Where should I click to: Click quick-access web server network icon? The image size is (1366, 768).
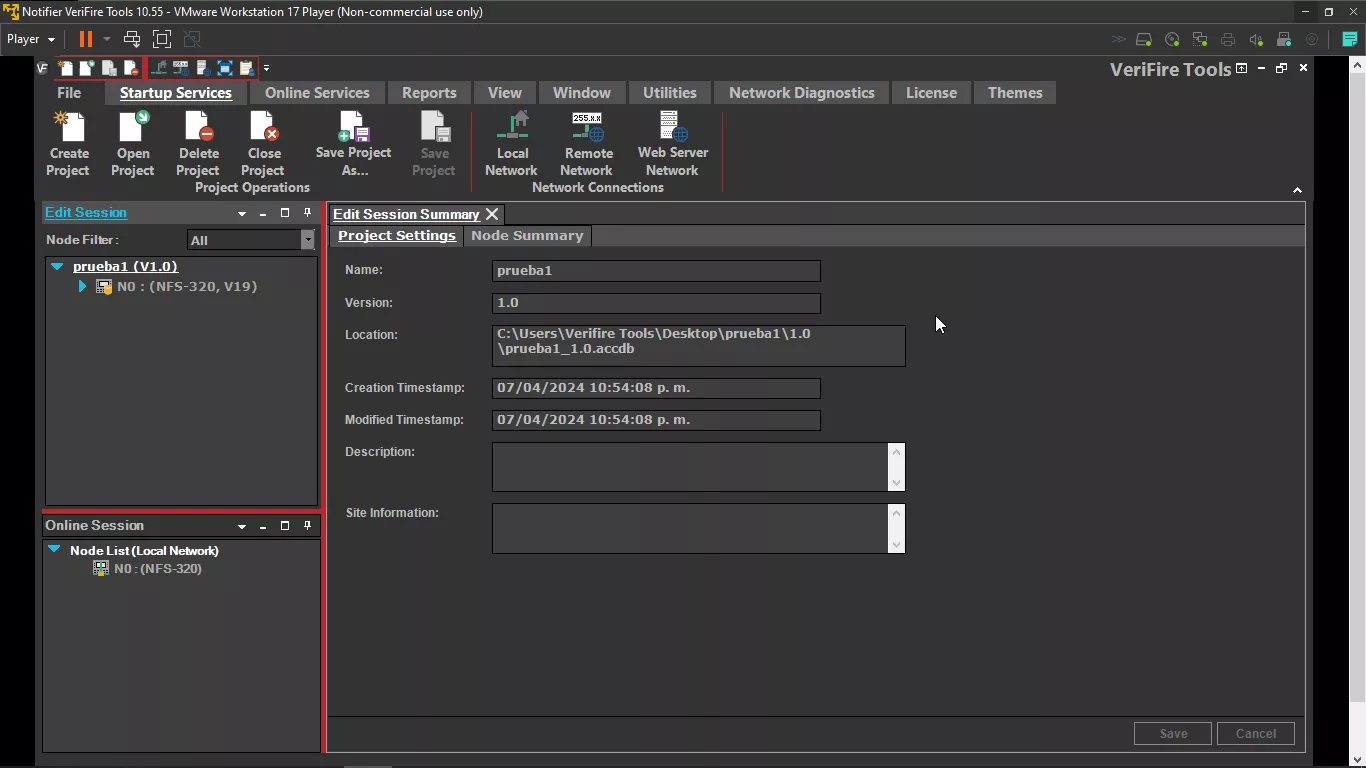(203, 68)
